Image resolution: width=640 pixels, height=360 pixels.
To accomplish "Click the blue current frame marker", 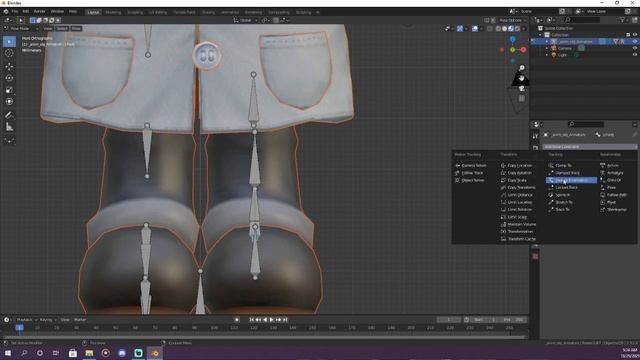I will [x=19, y=327].
